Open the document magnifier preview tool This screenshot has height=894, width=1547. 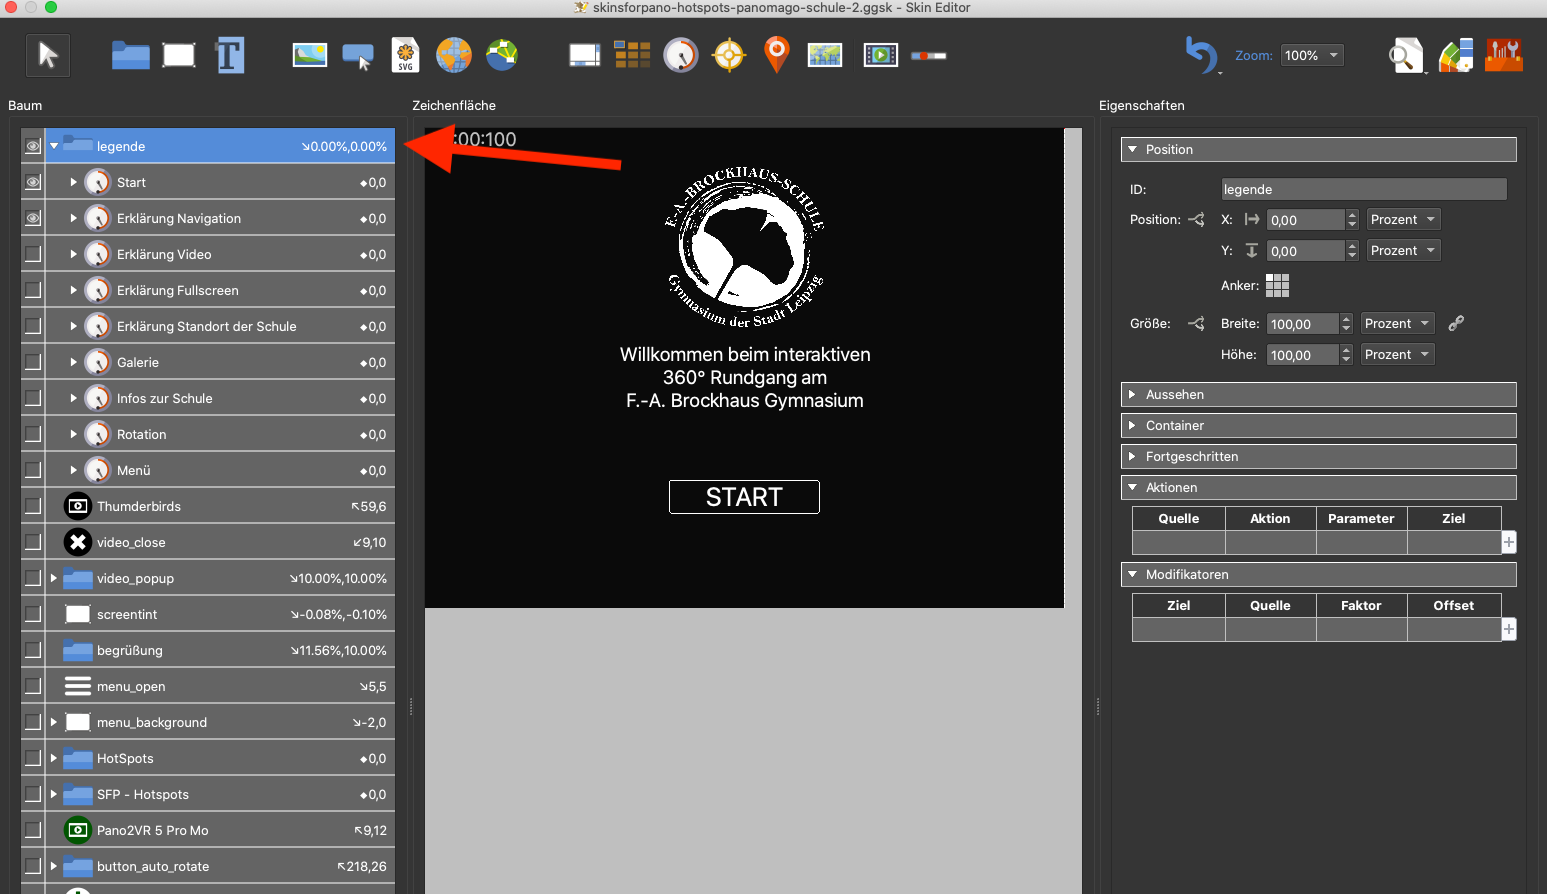(x=1407, y=56)
